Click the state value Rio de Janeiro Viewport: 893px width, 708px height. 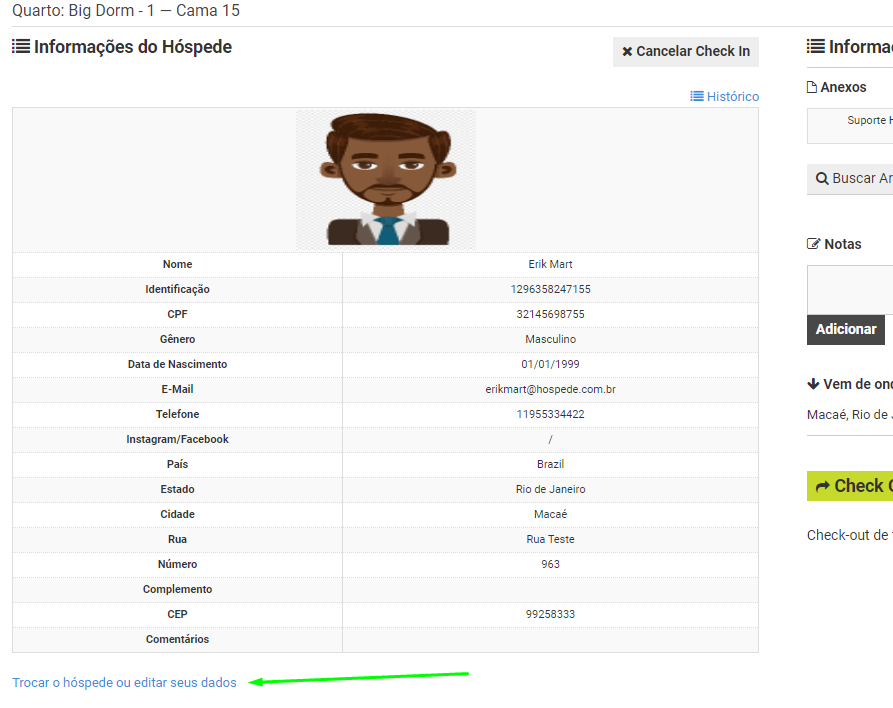550,489
